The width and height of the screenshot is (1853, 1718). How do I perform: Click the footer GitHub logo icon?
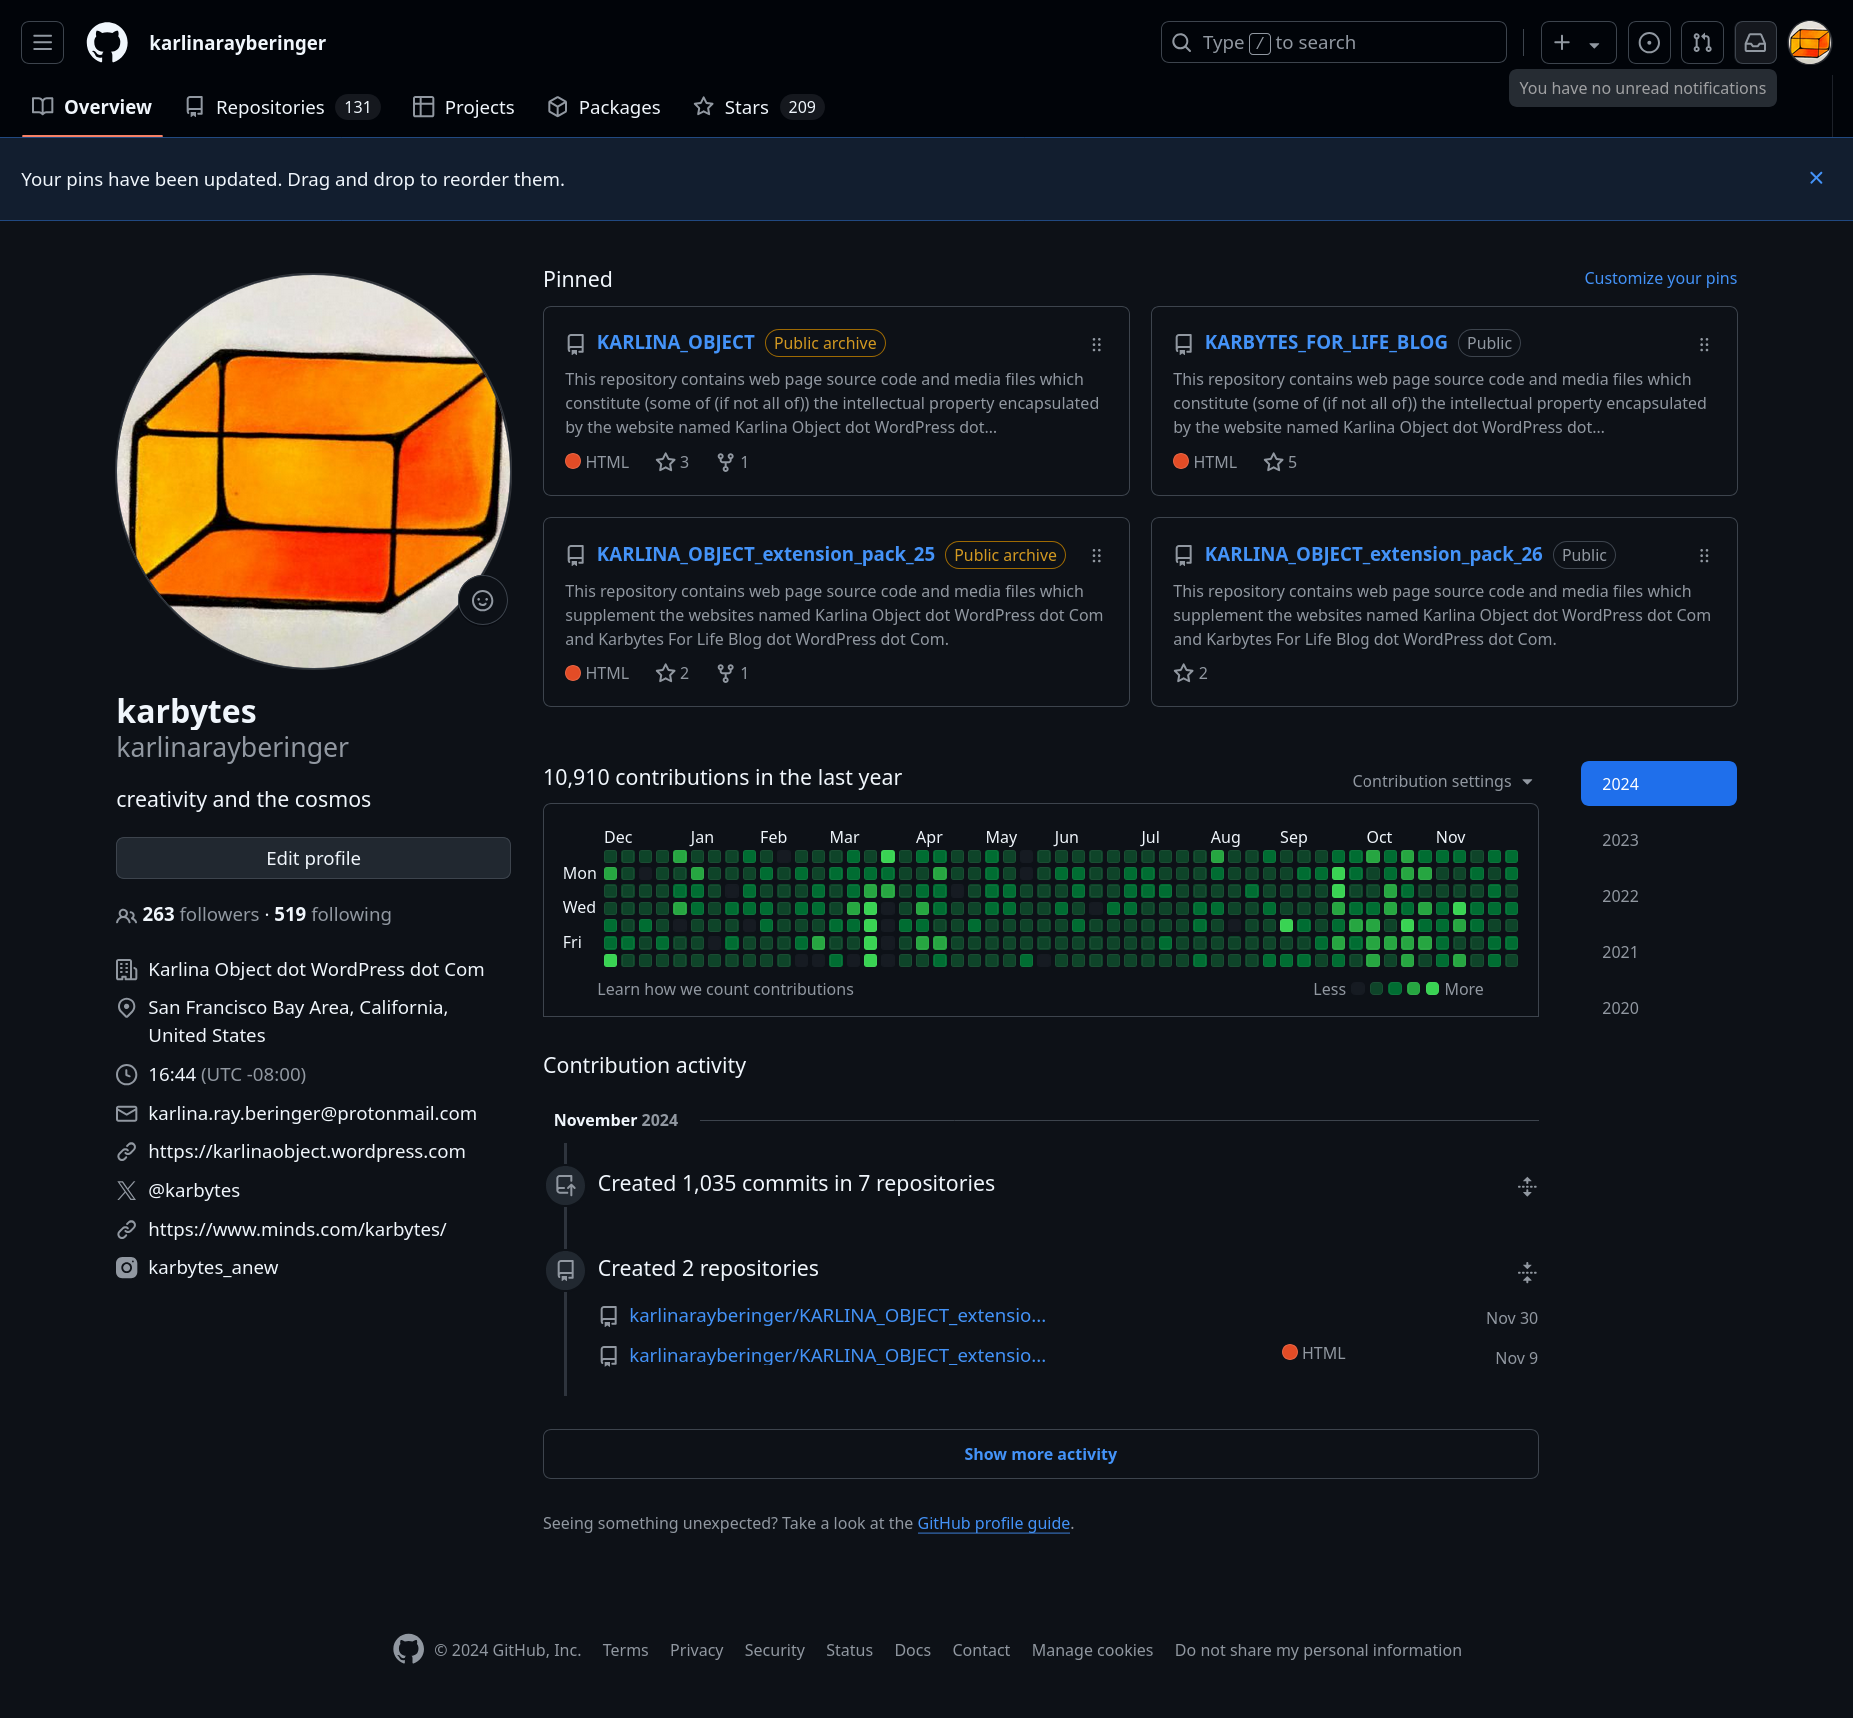click(408, 1649)
